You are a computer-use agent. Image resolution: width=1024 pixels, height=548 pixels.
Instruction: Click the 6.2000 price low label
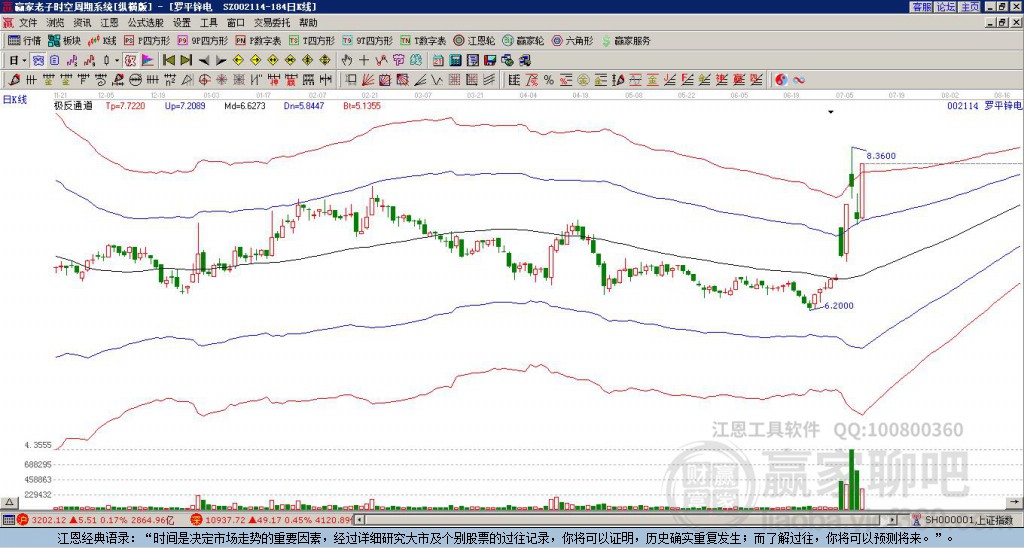pyautogui.click(x=839, y=306)
